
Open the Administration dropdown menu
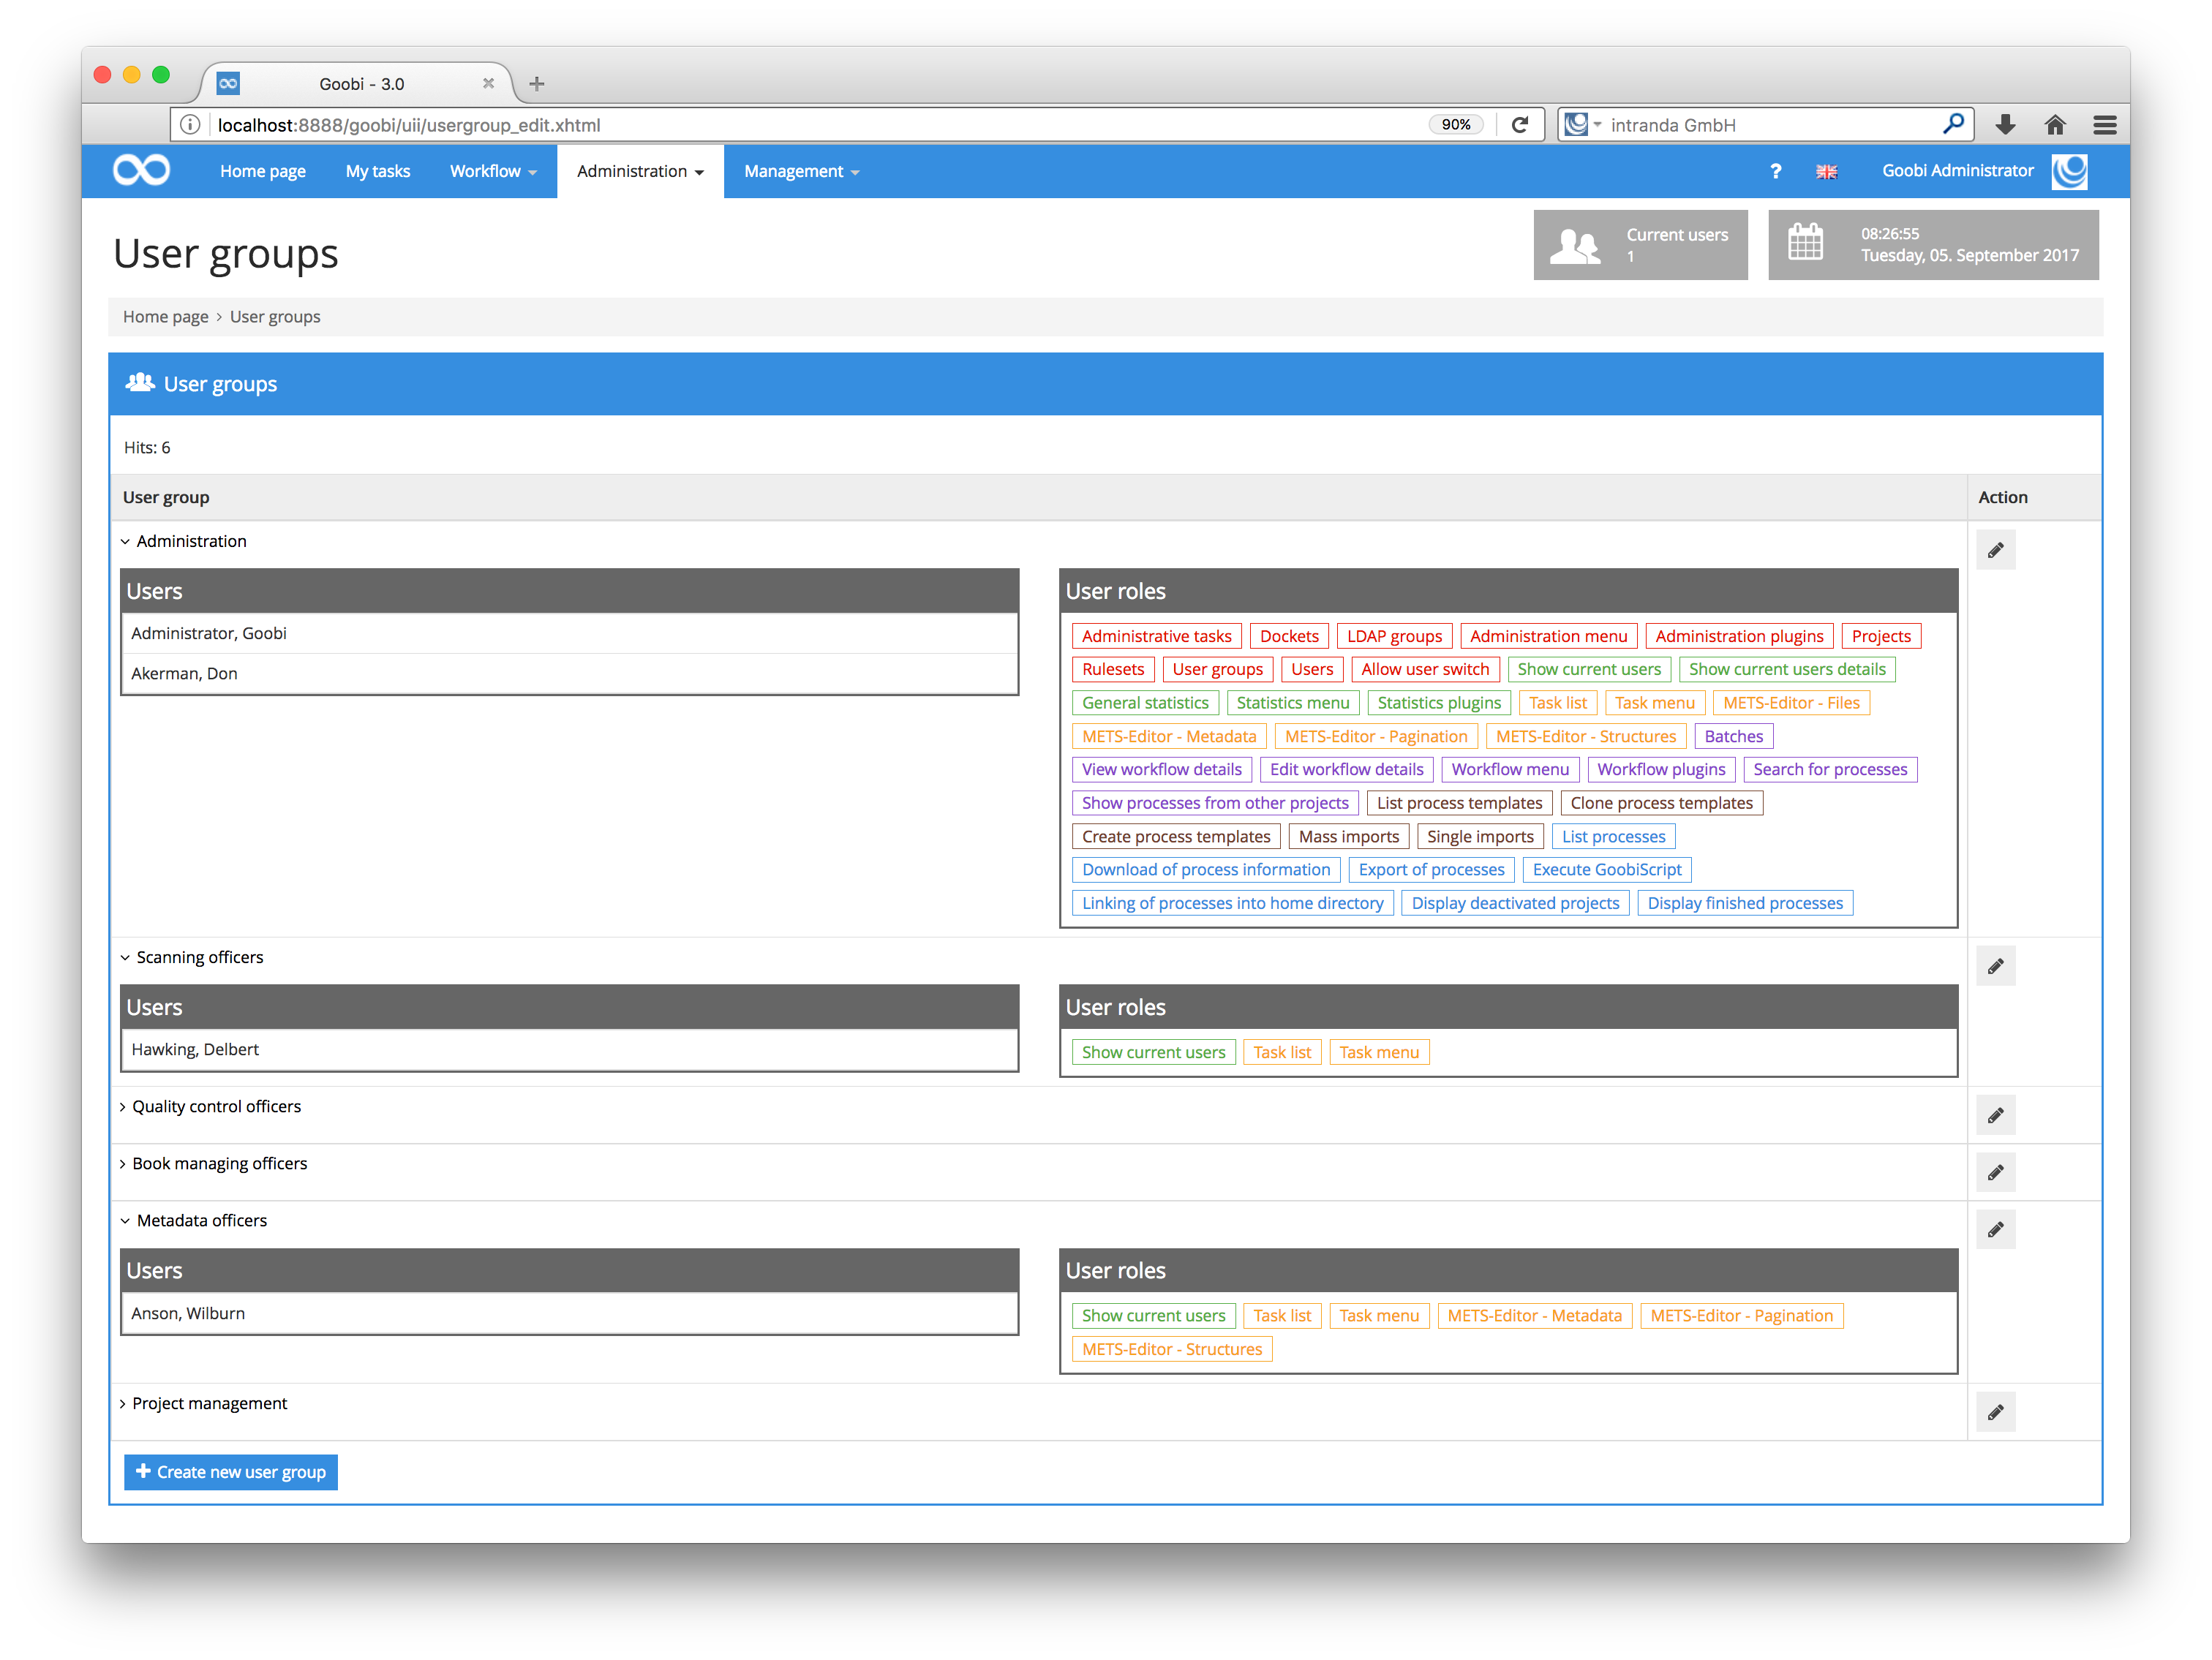coord(640,171)
